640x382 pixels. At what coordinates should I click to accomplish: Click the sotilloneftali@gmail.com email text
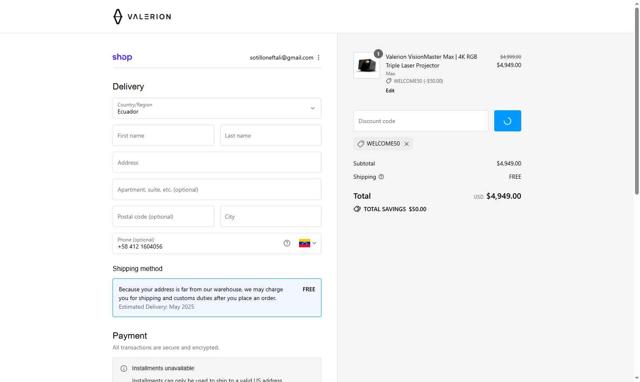coord(281,58)
